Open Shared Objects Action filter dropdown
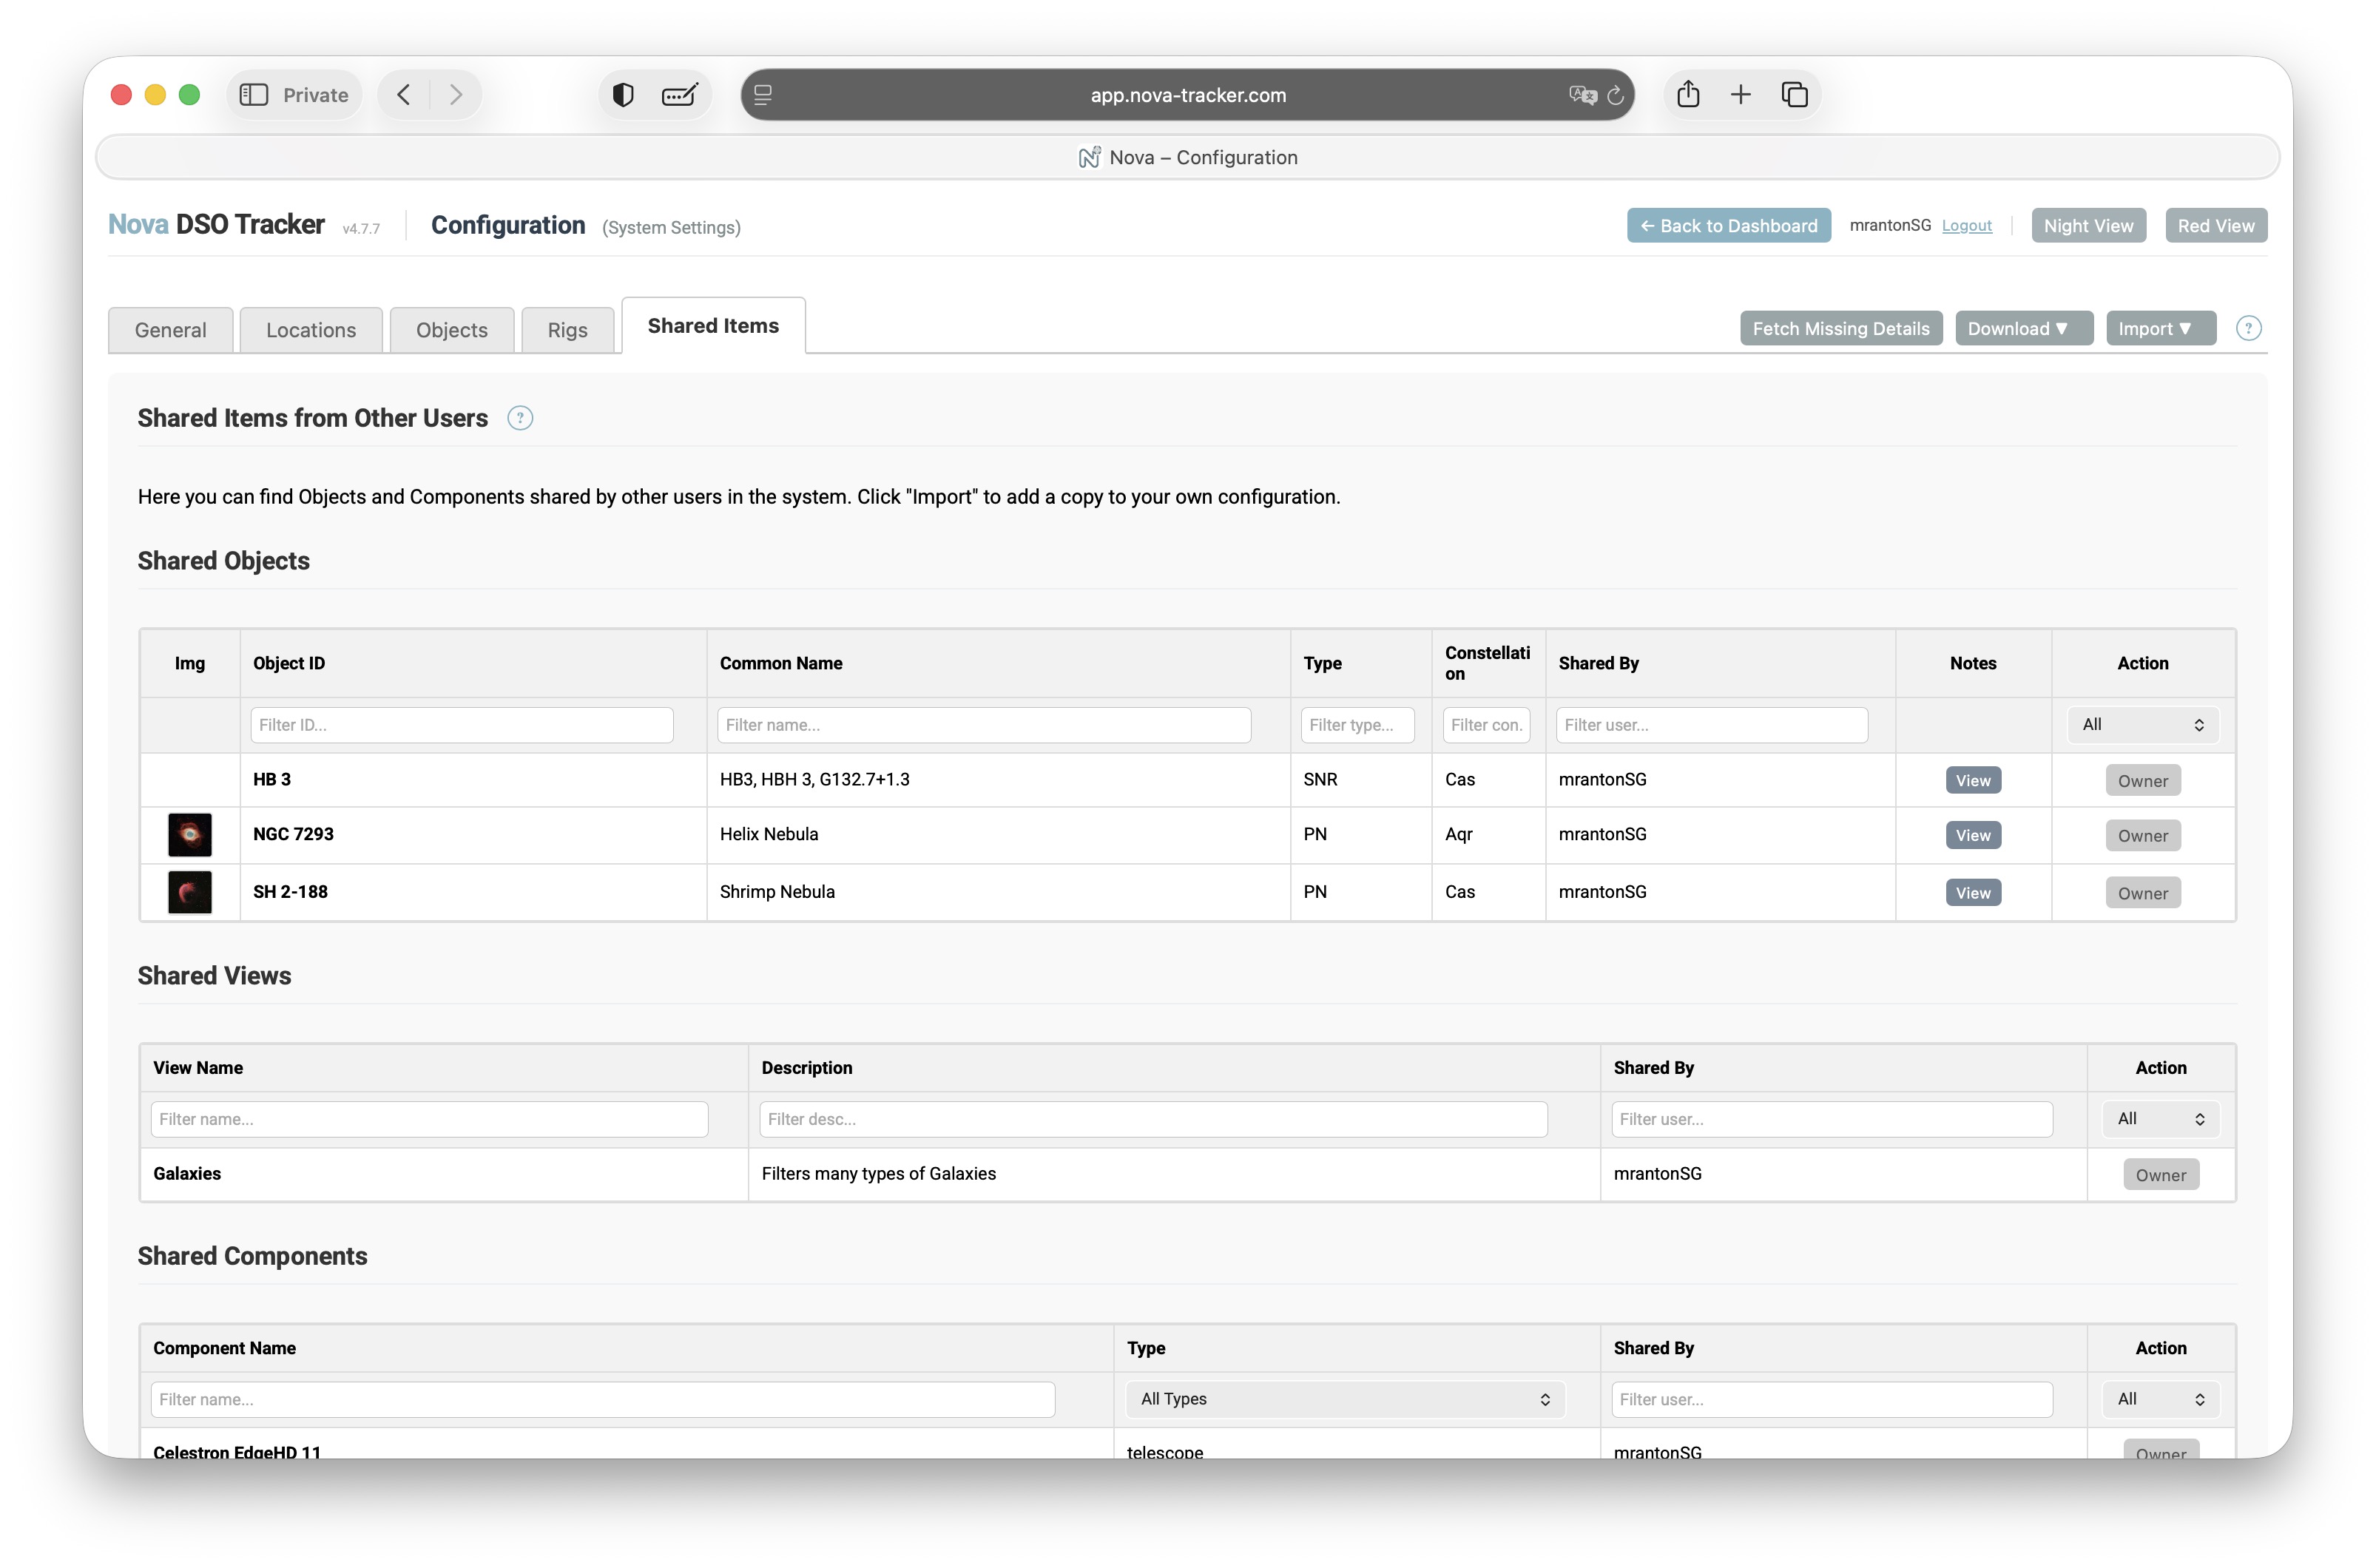 click(x=2142, y=725)
